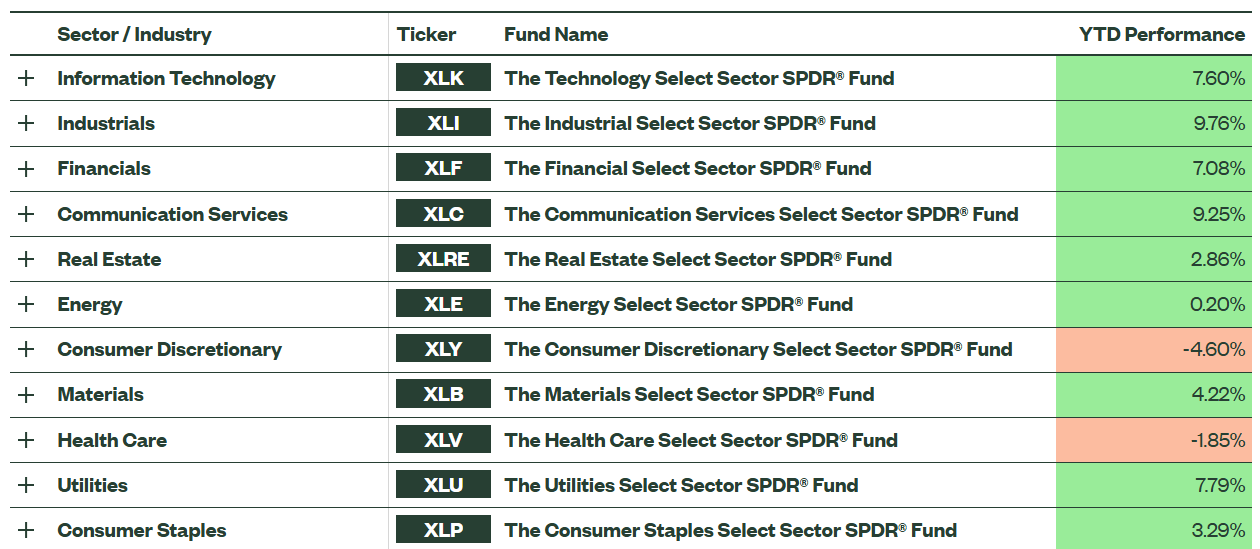The image size is (1260, 549).
Task: Open The Materials Select Sector SPDR Fund
Action: [689, 394]
